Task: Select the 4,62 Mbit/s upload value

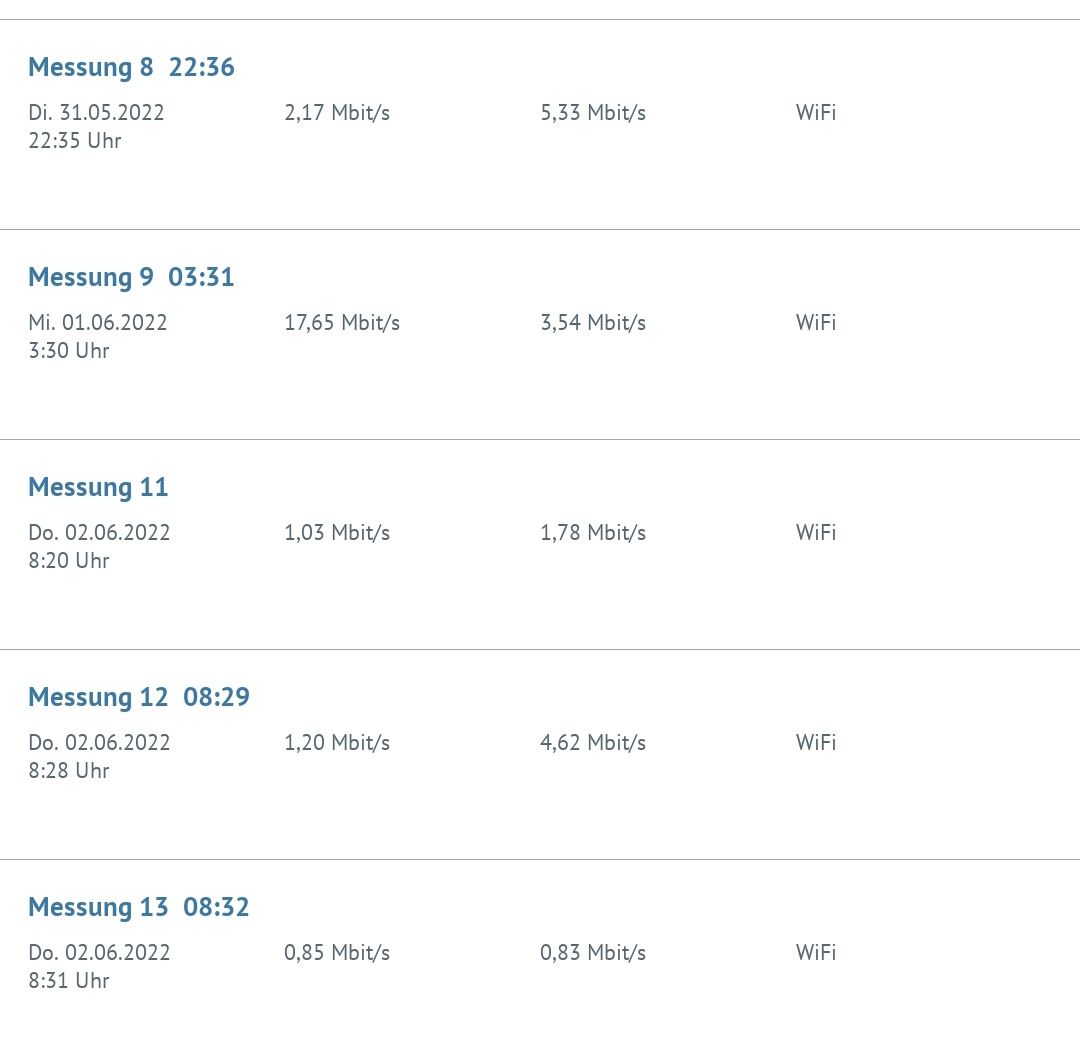Action: 593,743
